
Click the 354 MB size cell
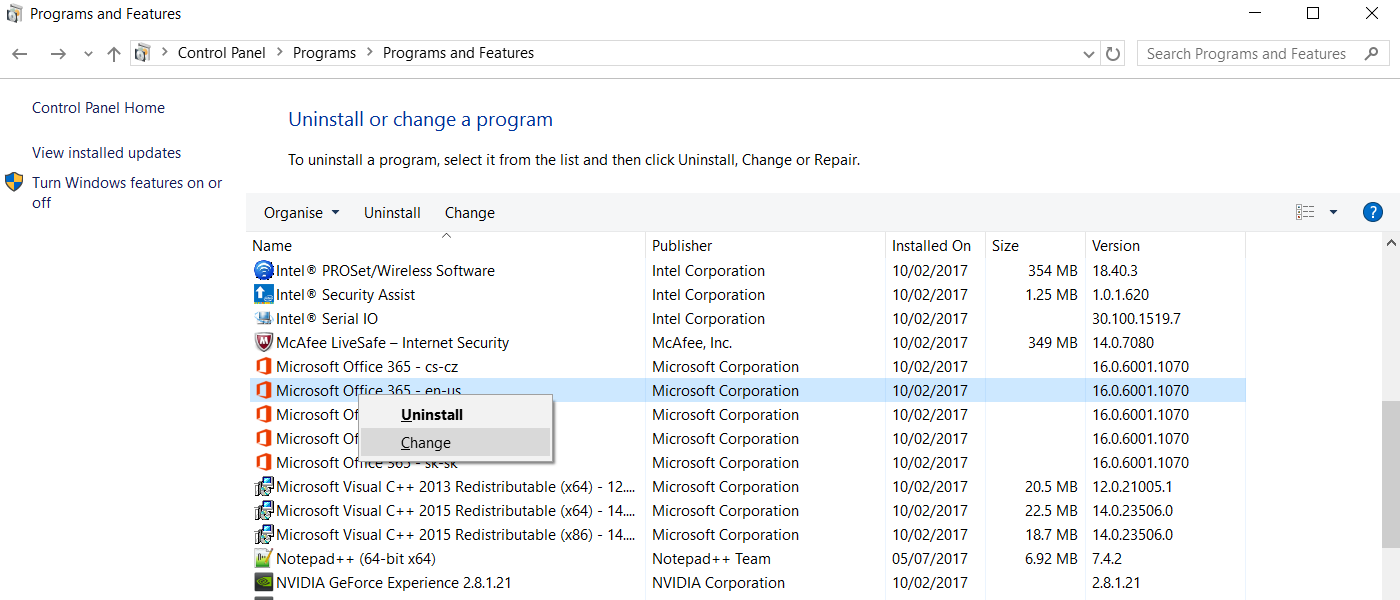point(1053,271)
